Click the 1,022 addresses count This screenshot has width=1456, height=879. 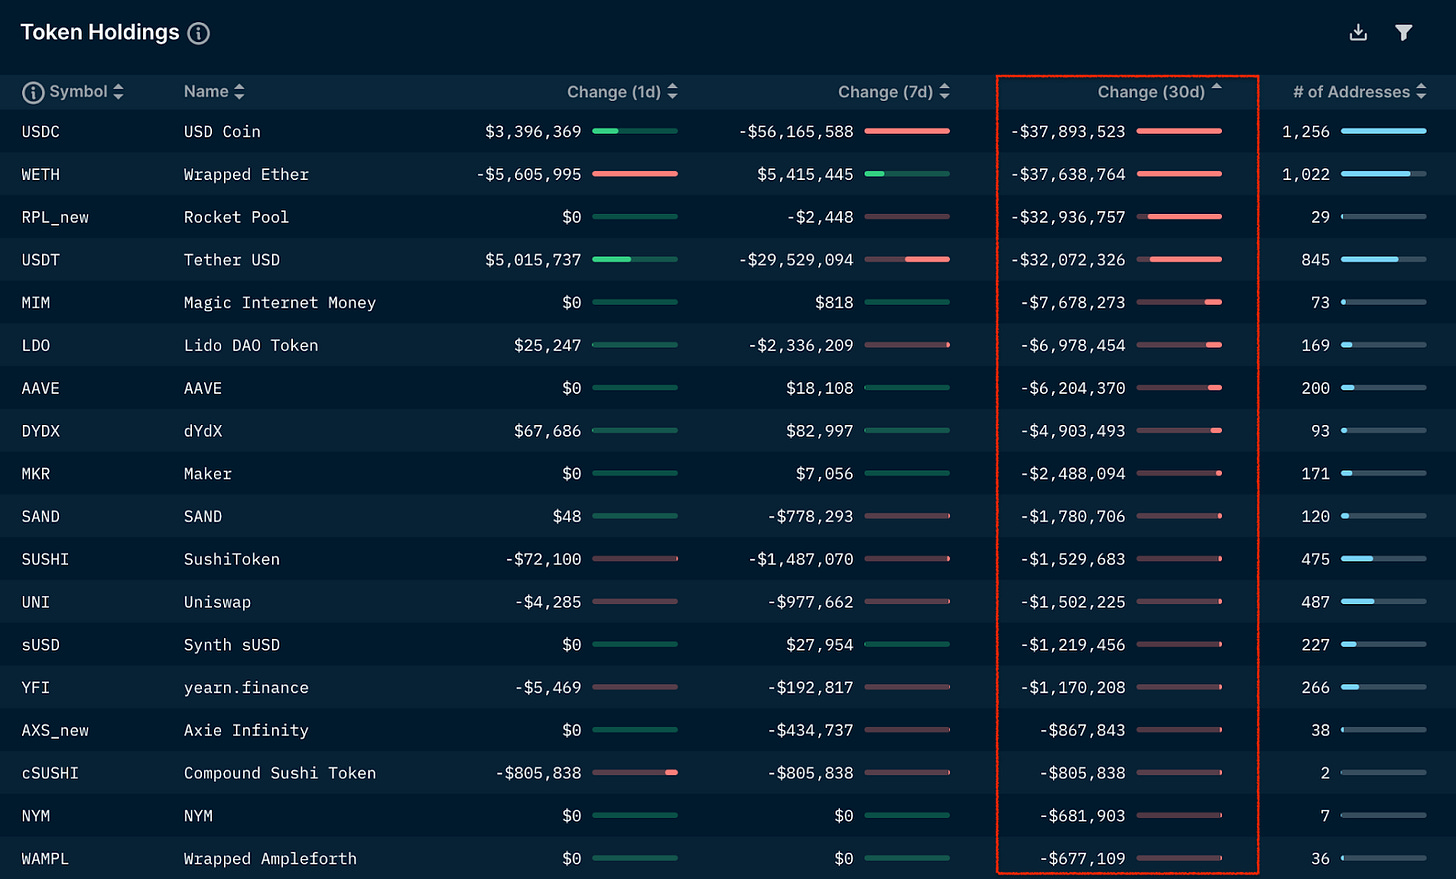[1306, 175]
